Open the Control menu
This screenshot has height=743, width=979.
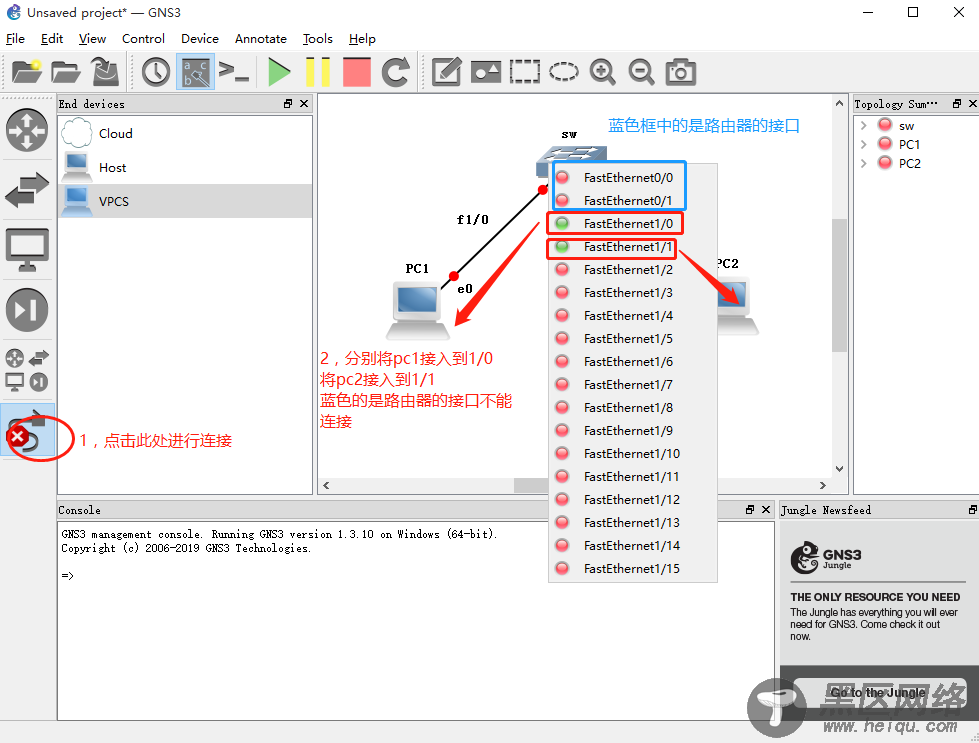tap(143, 39)
